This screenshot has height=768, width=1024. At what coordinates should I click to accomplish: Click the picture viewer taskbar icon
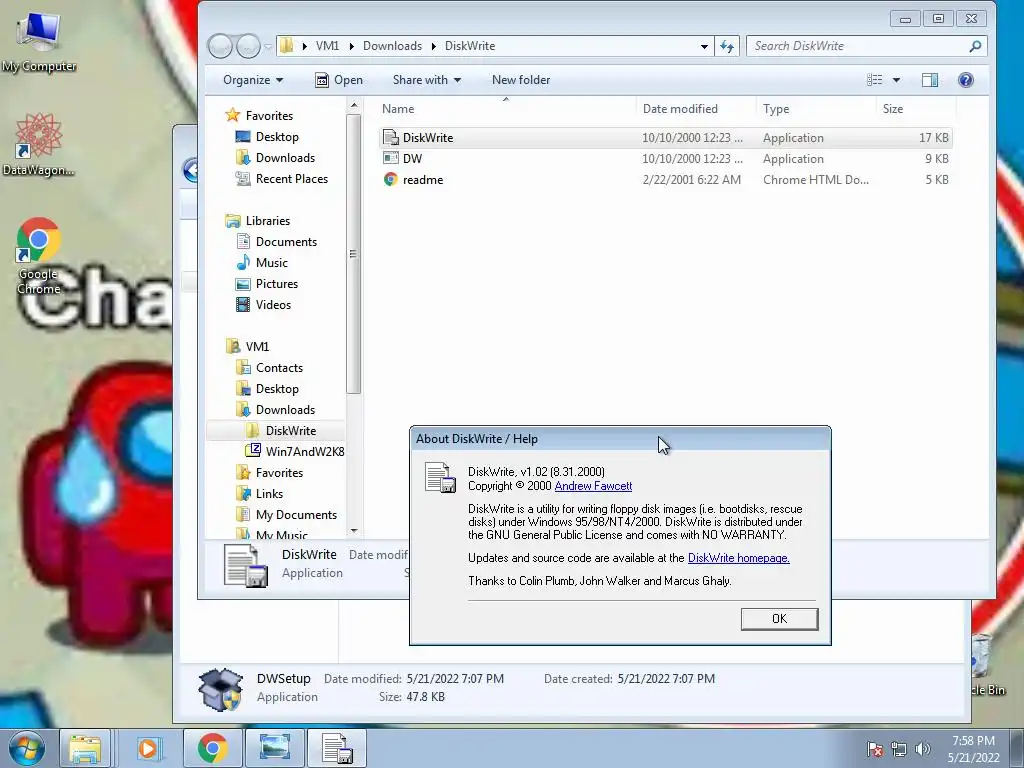point(274,748)
